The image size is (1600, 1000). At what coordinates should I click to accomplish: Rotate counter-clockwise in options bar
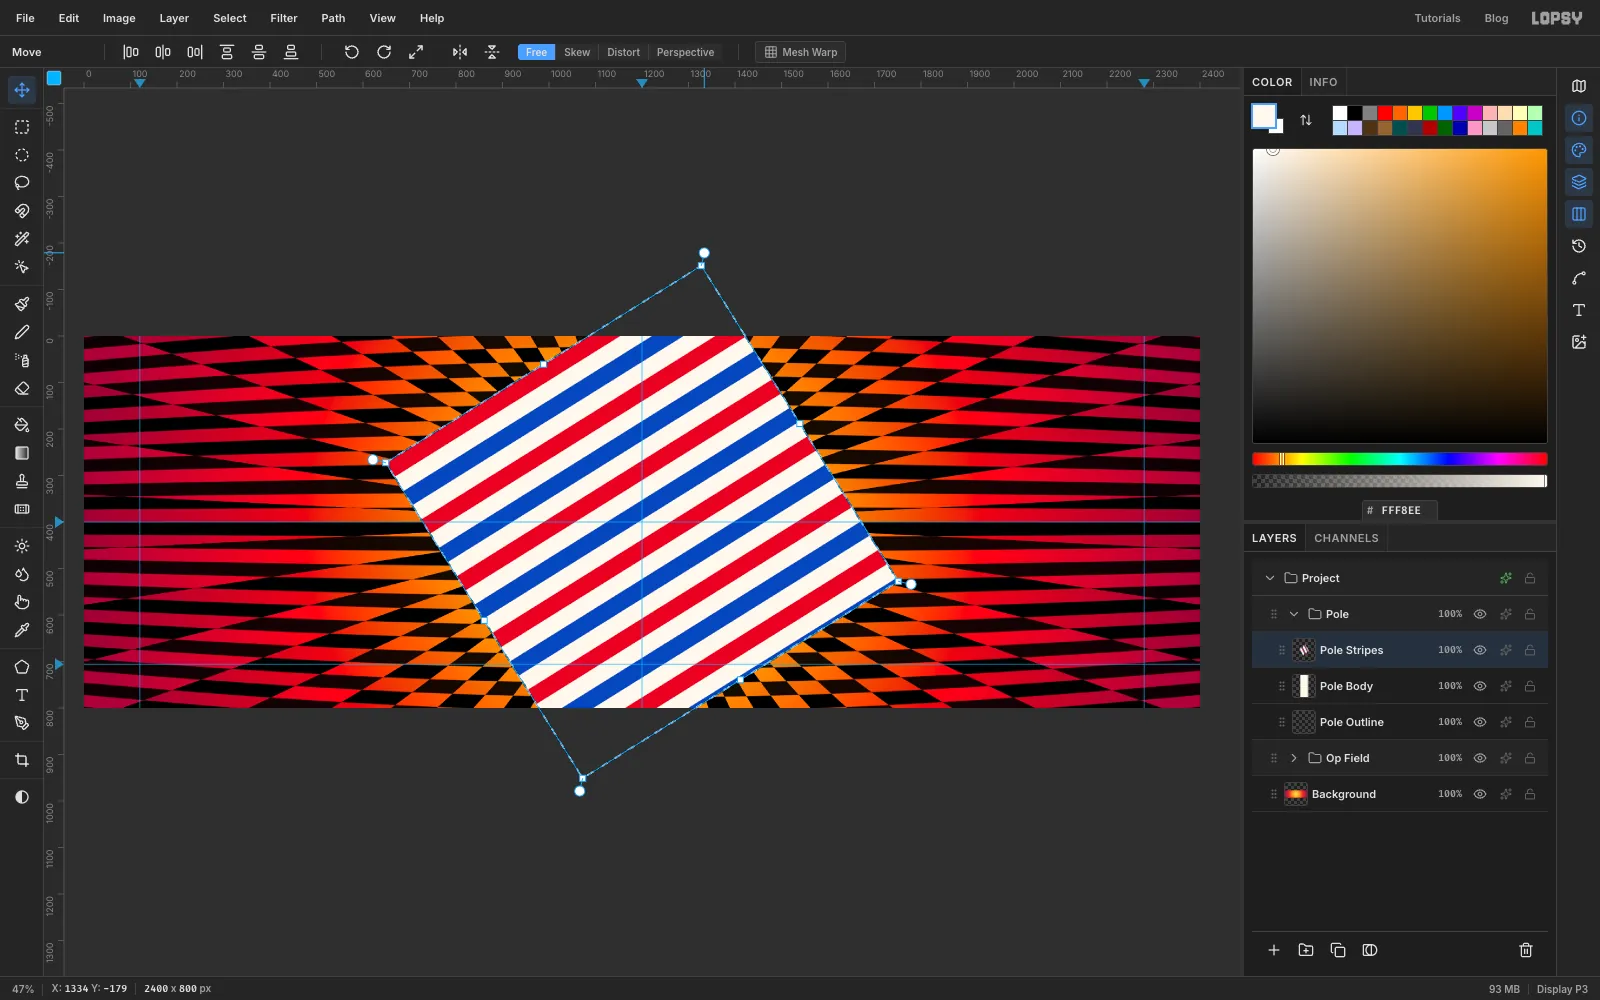click(x=352, y=52)
